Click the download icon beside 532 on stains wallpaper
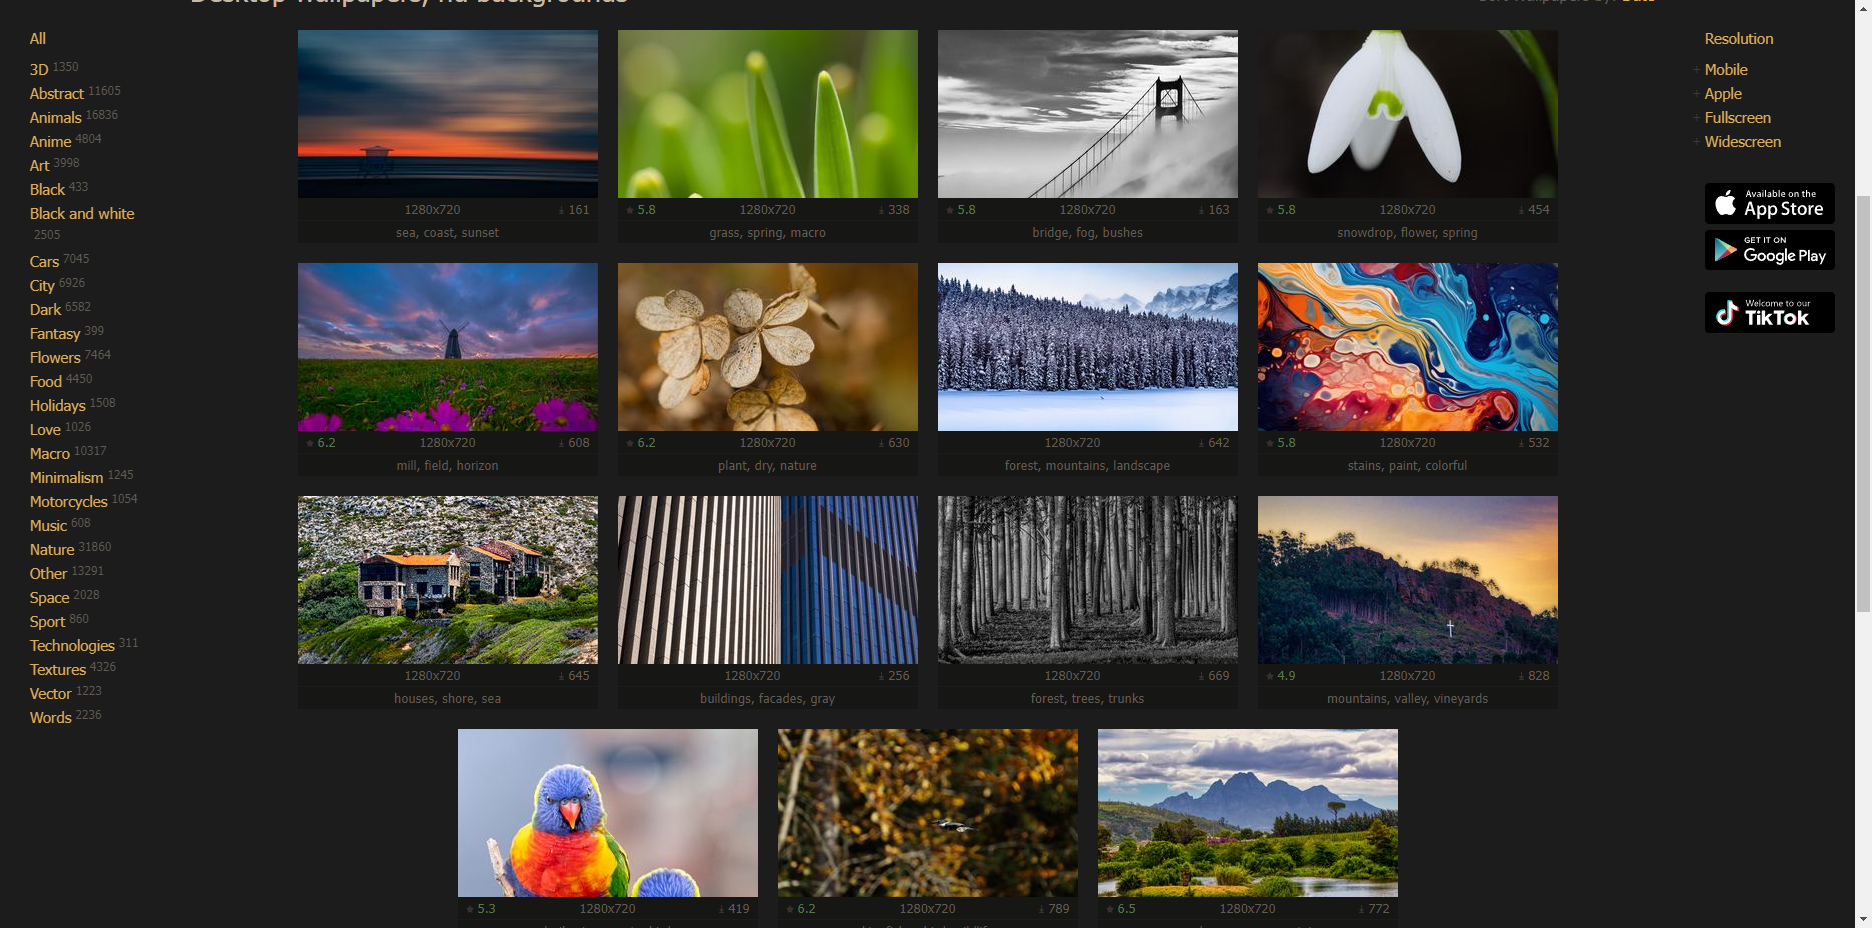This screenshot has height=928, width=1872. (x=1522, y=443)
